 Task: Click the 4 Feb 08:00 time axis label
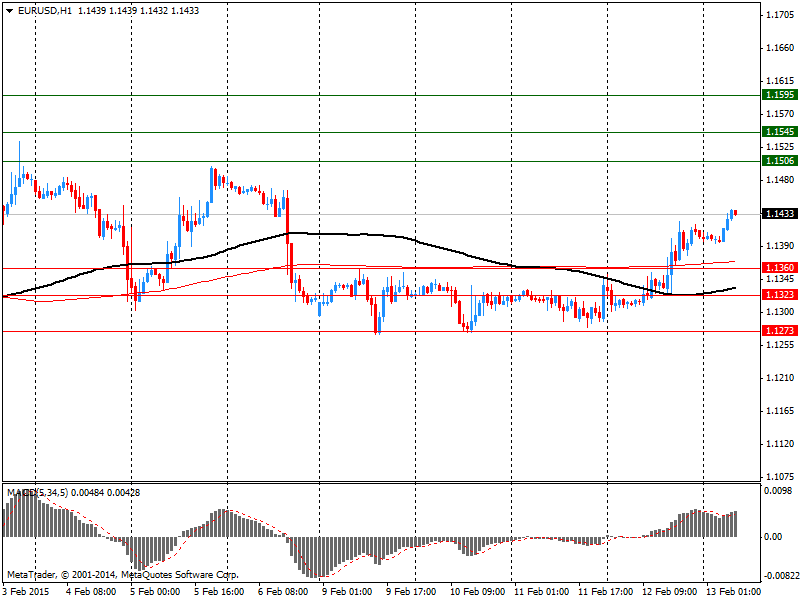pos(91,591)
